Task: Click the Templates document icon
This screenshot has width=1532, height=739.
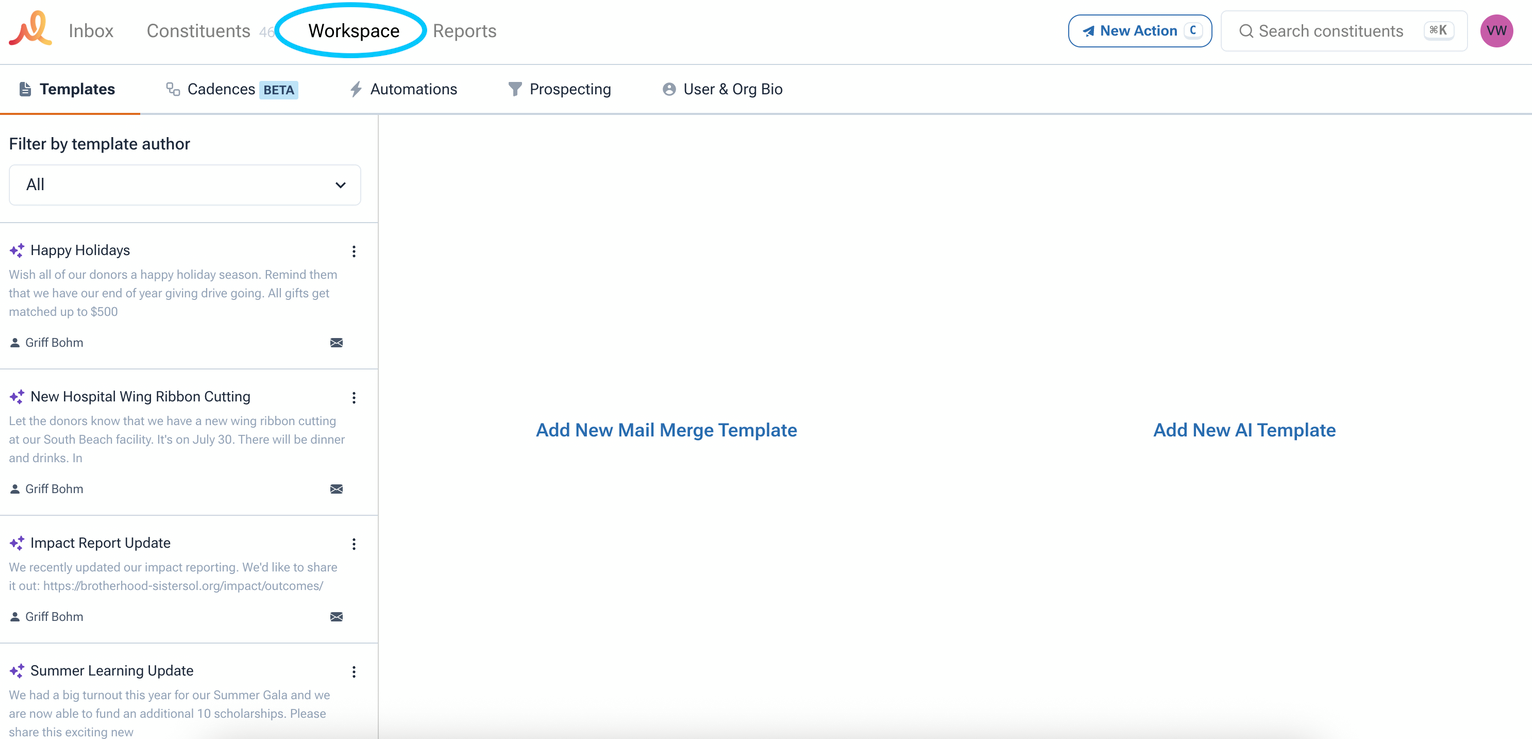Action: pos(25,89)
